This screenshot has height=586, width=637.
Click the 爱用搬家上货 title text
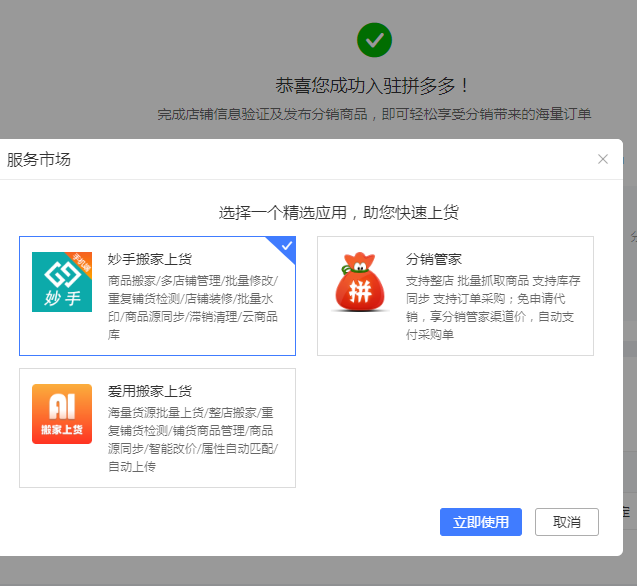pos(150,391)
